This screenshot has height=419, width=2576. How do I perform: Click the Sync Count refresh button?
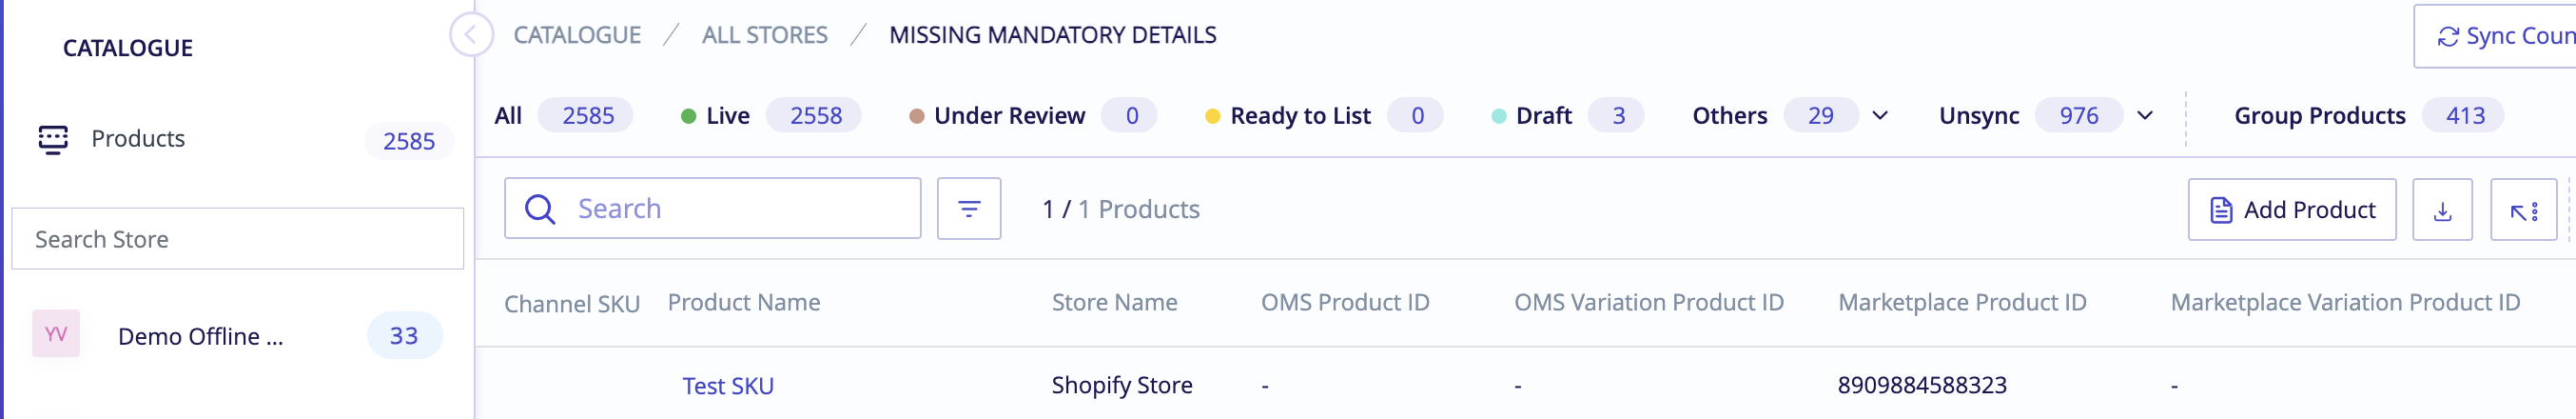(x=2500, y=36)
